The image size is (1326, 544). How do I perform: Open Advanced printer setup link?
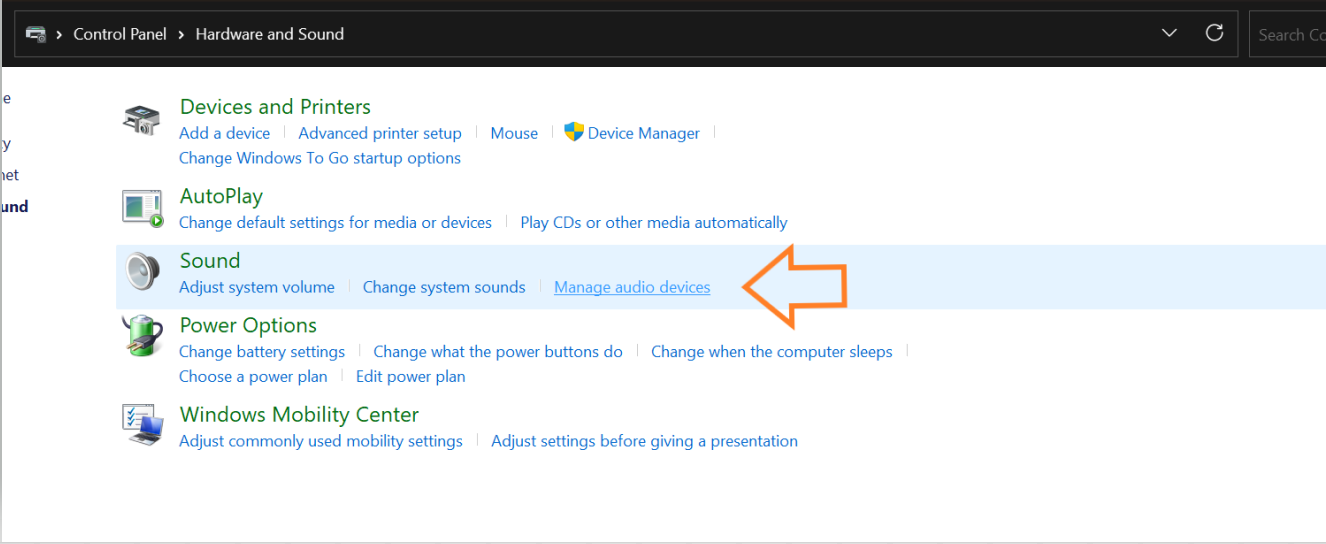click(380, 133)
